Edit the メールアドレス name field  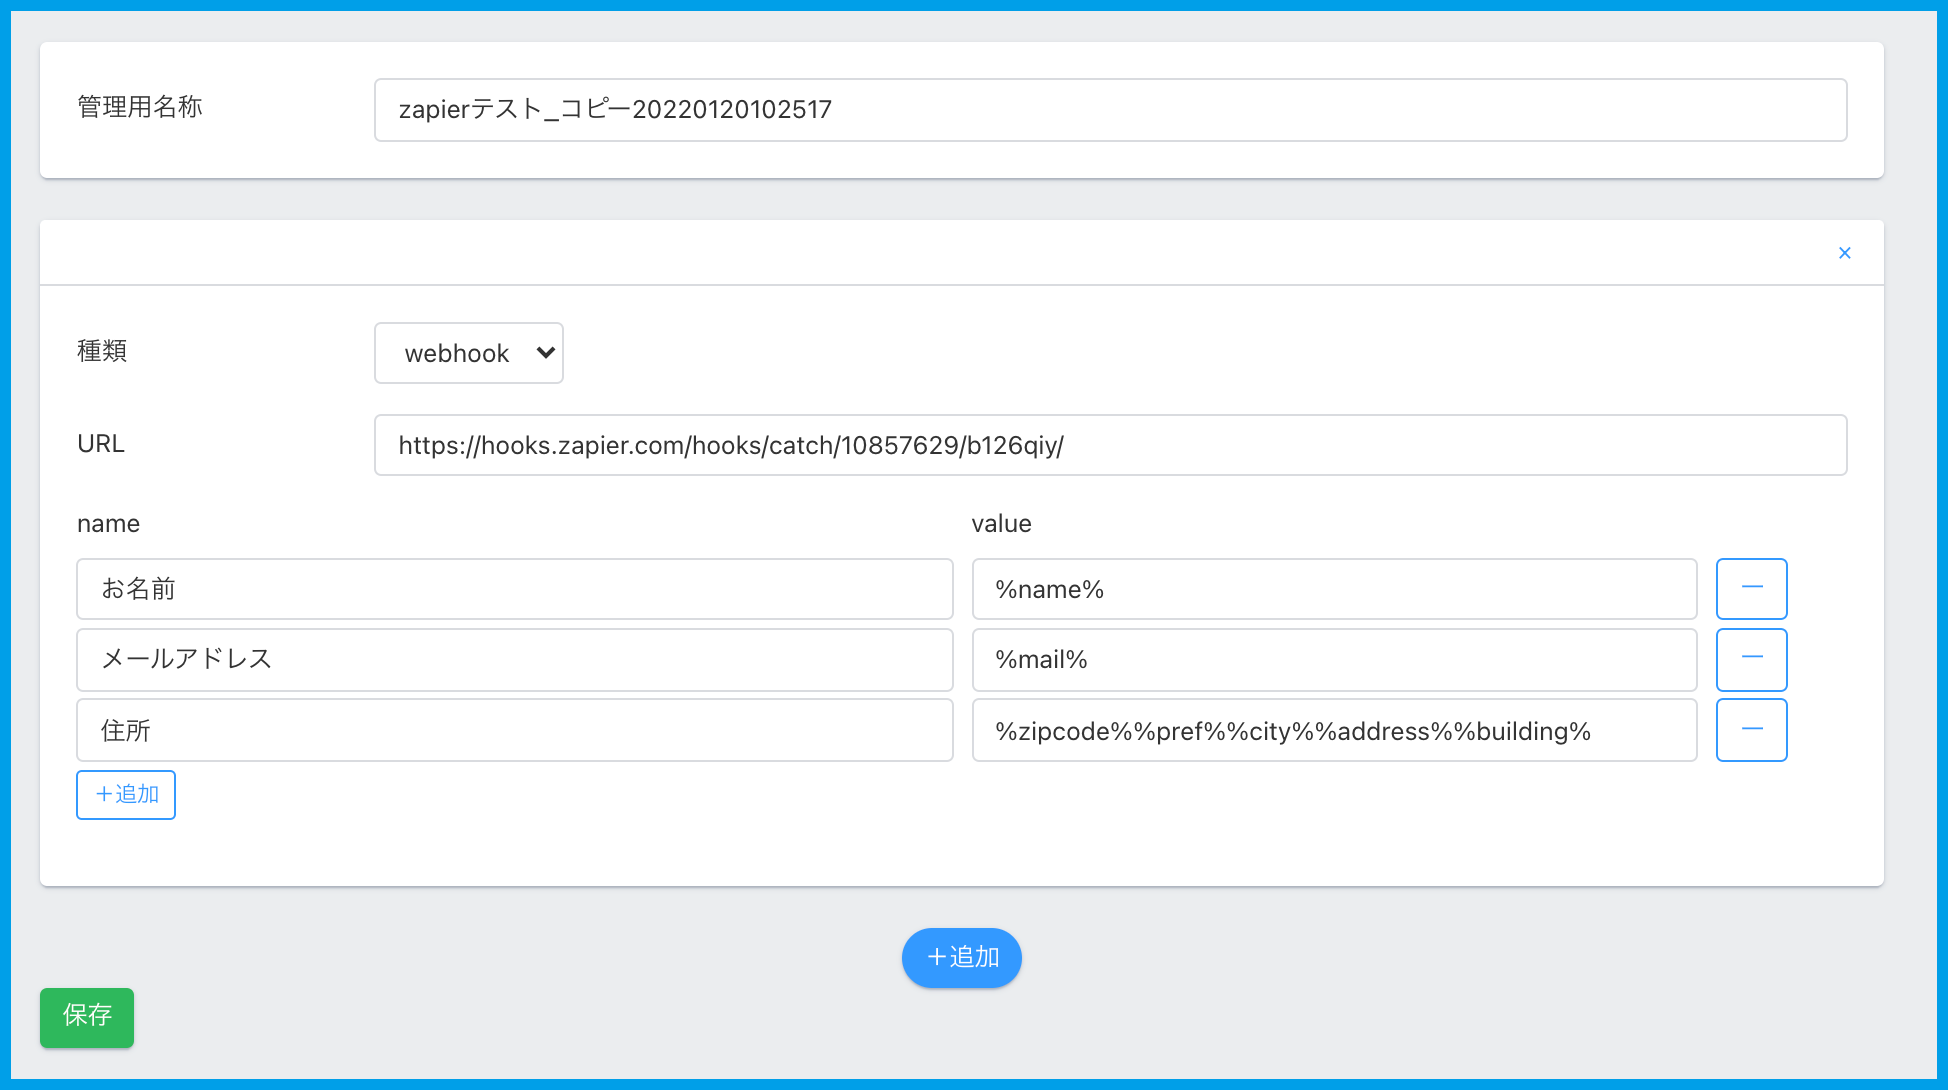click(x=514, y=659)
